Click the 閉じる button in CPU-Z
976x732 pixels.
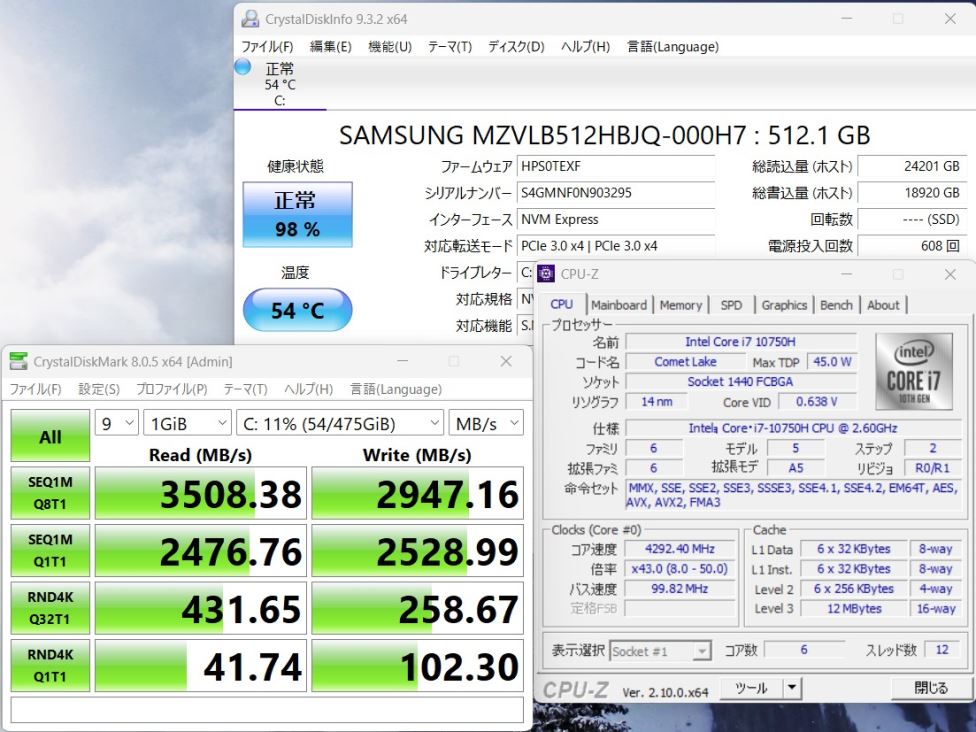tap(931, 688)
